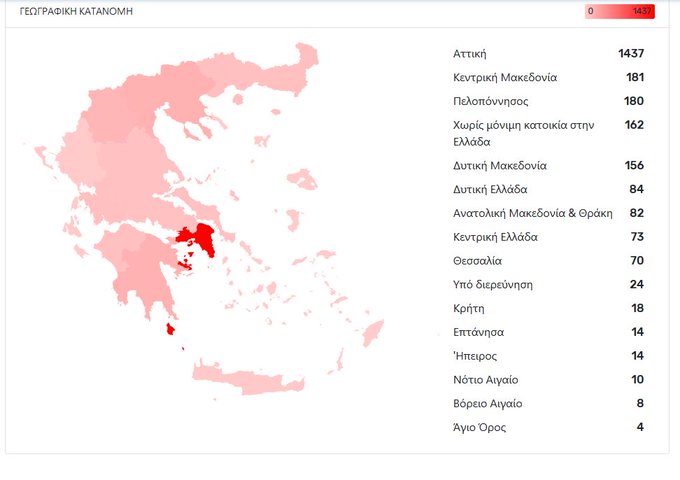This screenshot has height=480, width=680.
Task: Click Rhodes island on the map
Action: [x=373, y=333]
